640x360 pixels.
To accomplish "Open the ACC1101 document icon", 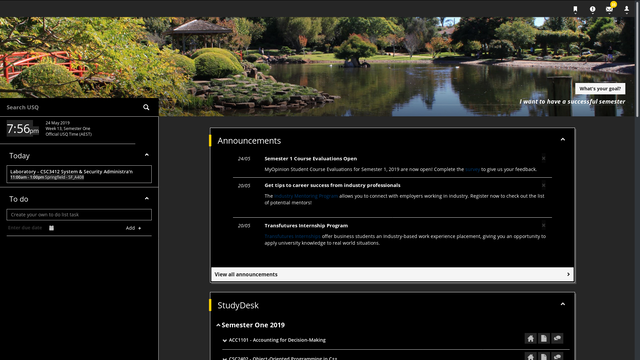I will [544, 338].
